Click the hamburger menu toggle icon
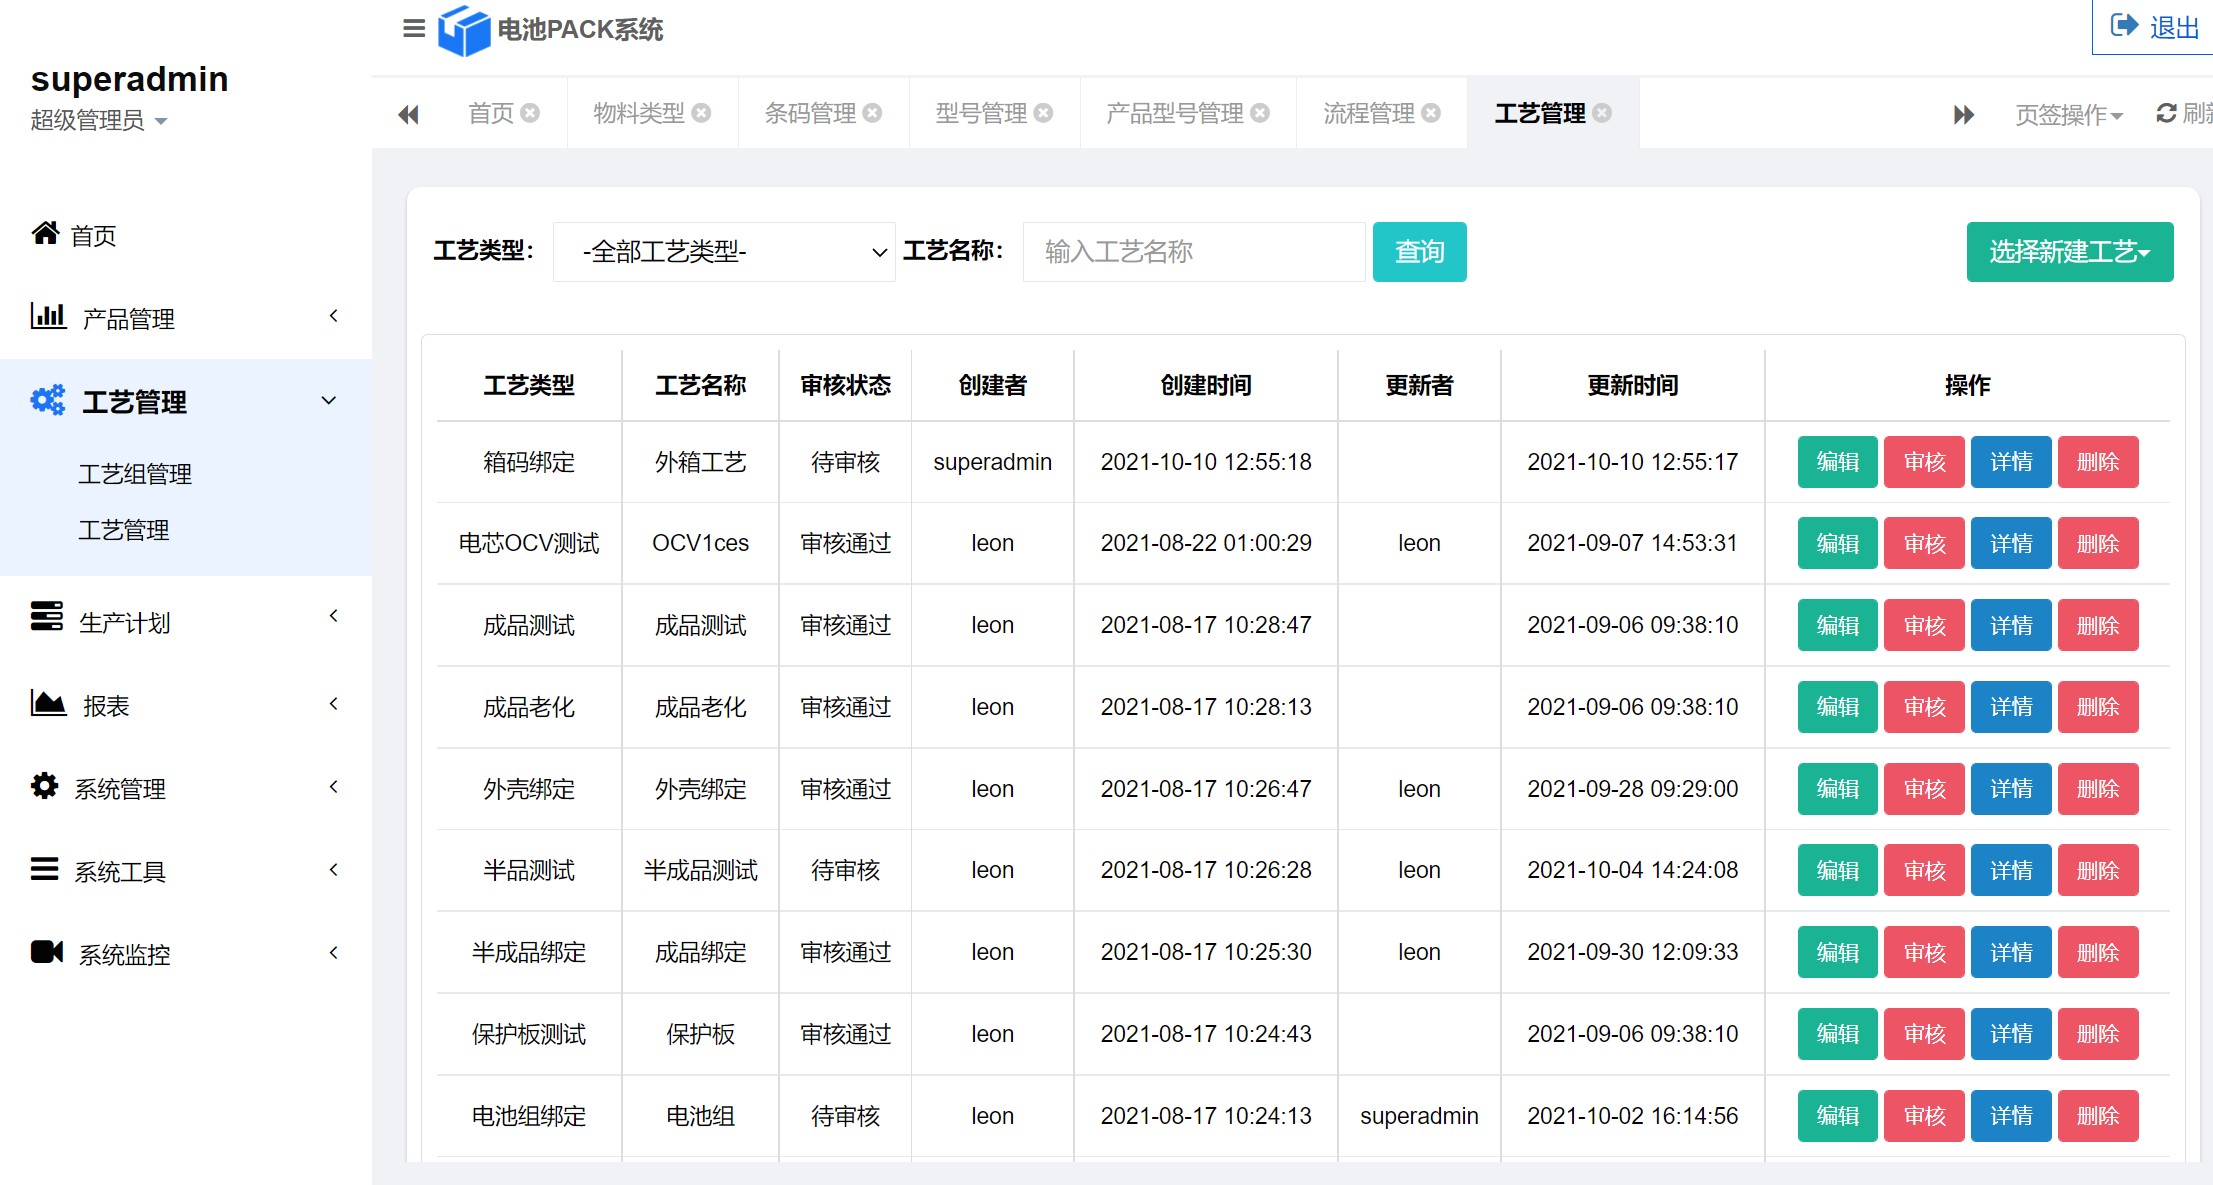Image resolution: width=2213 pixels, height=1185 pixels. (413, 28)
